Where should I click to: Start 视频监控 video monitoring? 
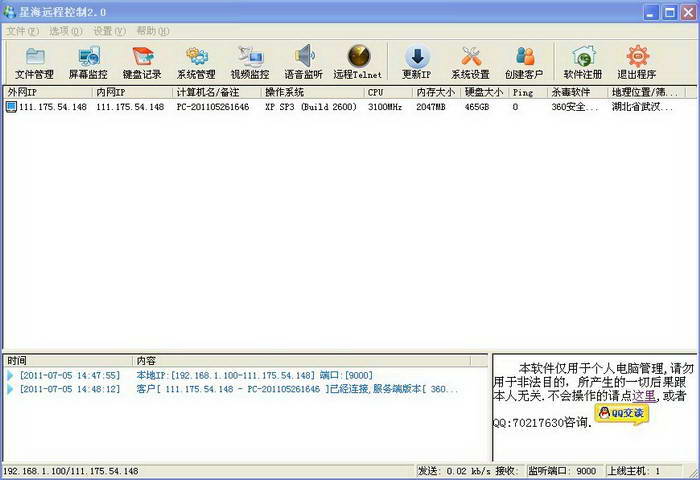250,62
